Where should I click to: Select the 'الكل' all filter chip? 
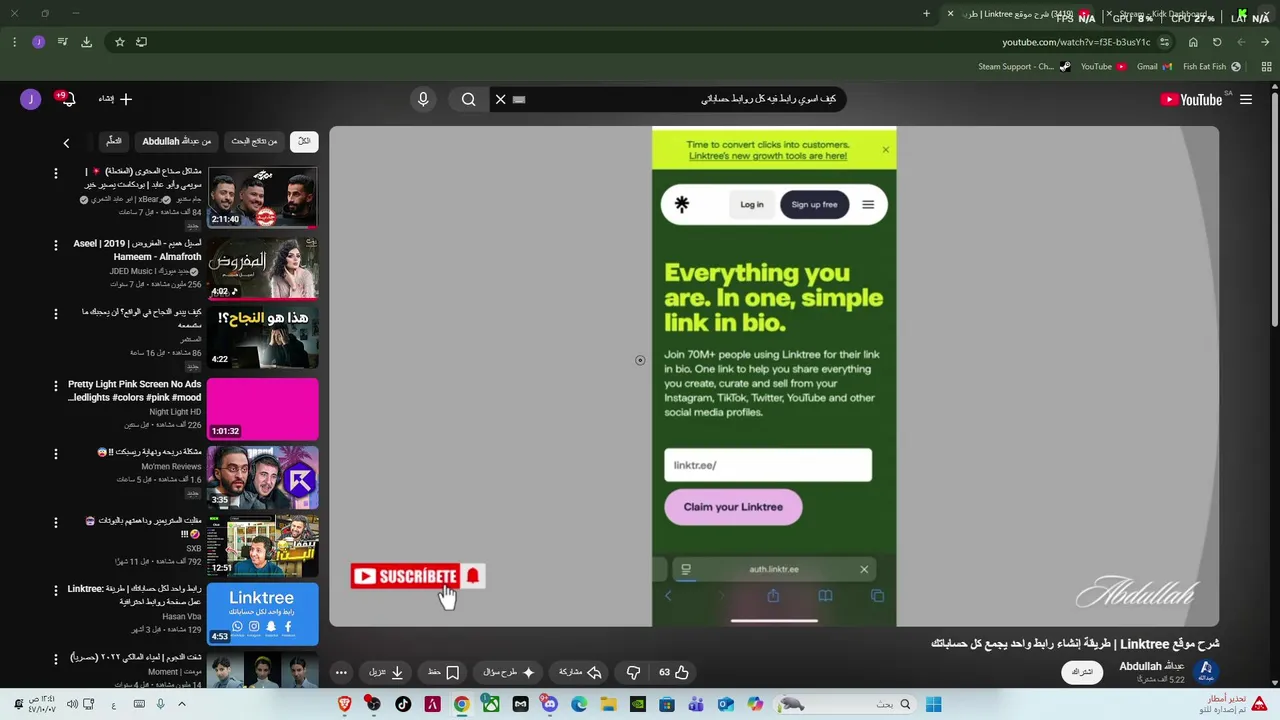(x=304, y=141)
